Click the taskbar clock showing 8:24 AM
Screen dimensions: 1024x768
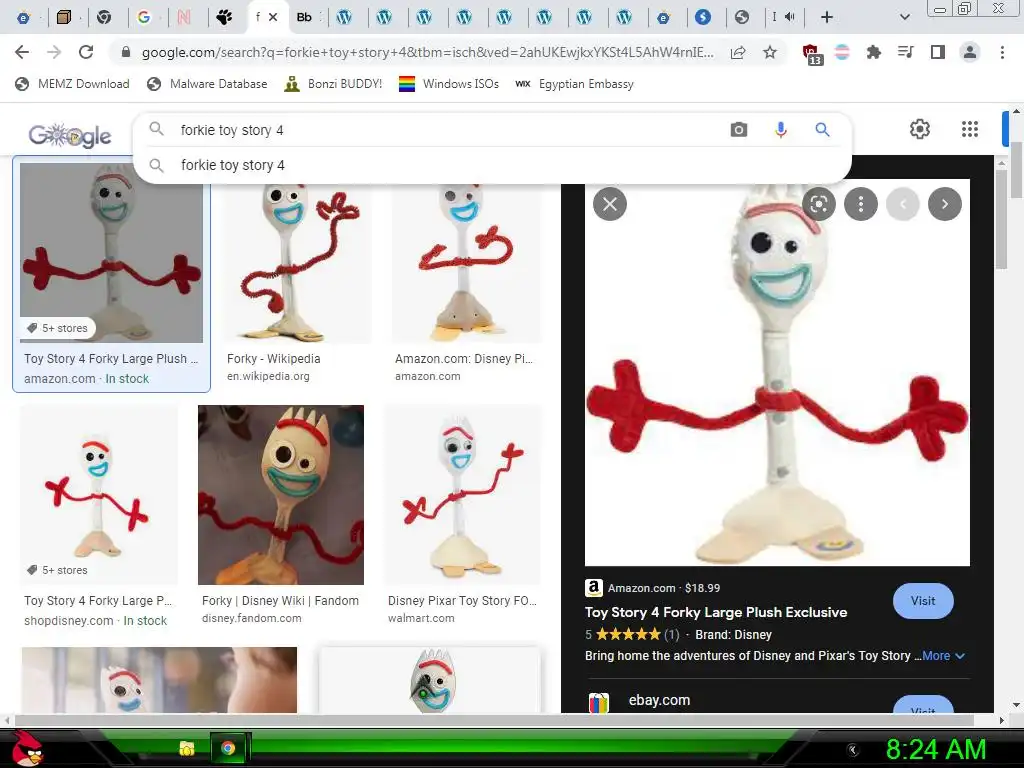[x=936, y=750]
